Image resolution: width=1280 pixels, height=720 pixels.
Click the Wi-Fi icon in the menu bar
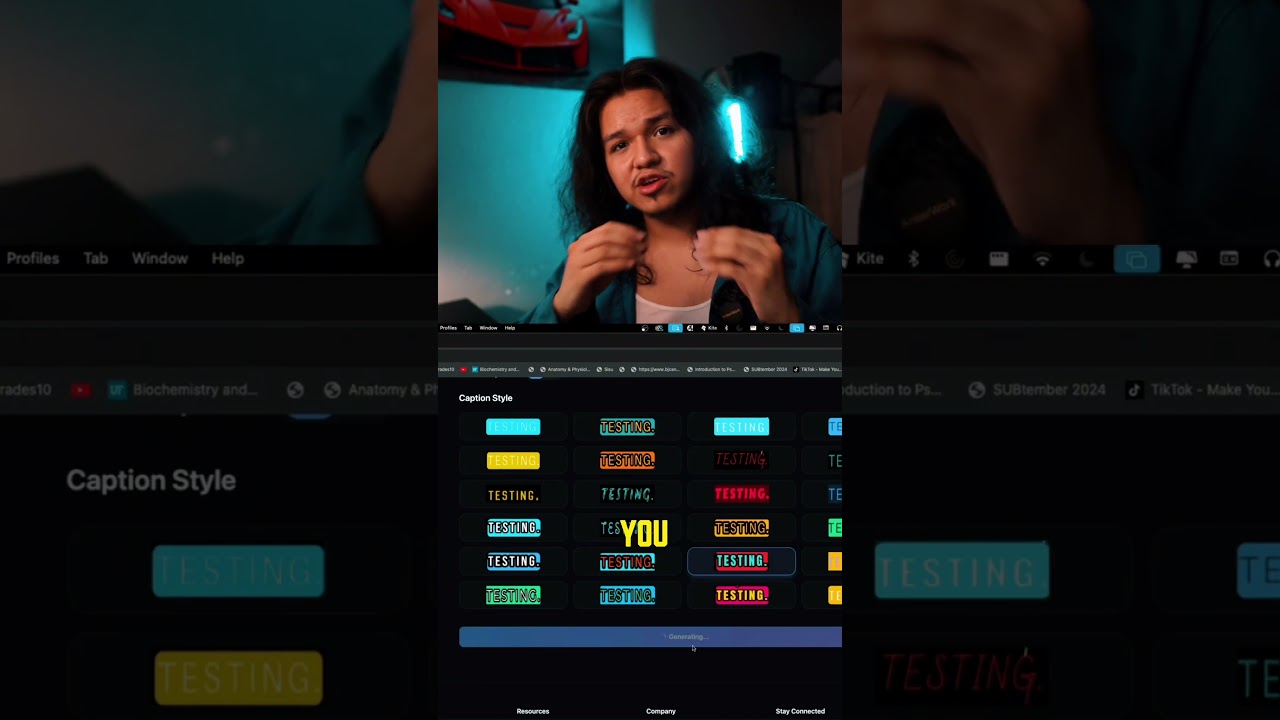[767, 328]
